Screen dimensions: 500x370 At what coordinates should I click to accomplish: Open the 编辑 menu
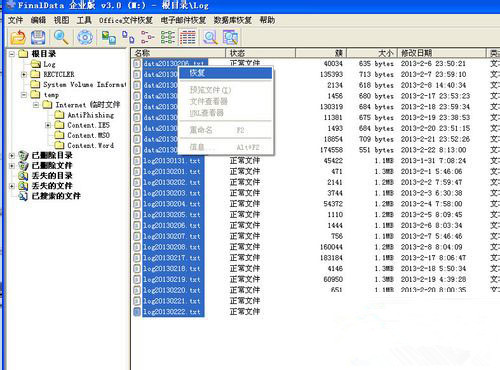[38, 20]
